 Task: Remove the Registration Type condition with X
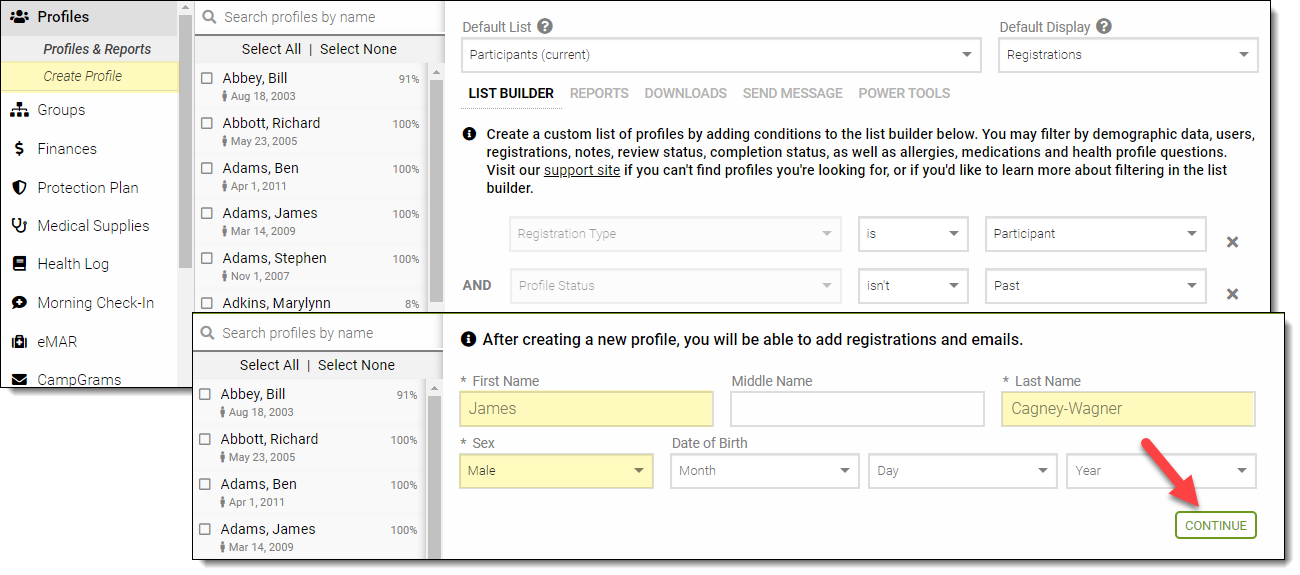pos(1232,242)
